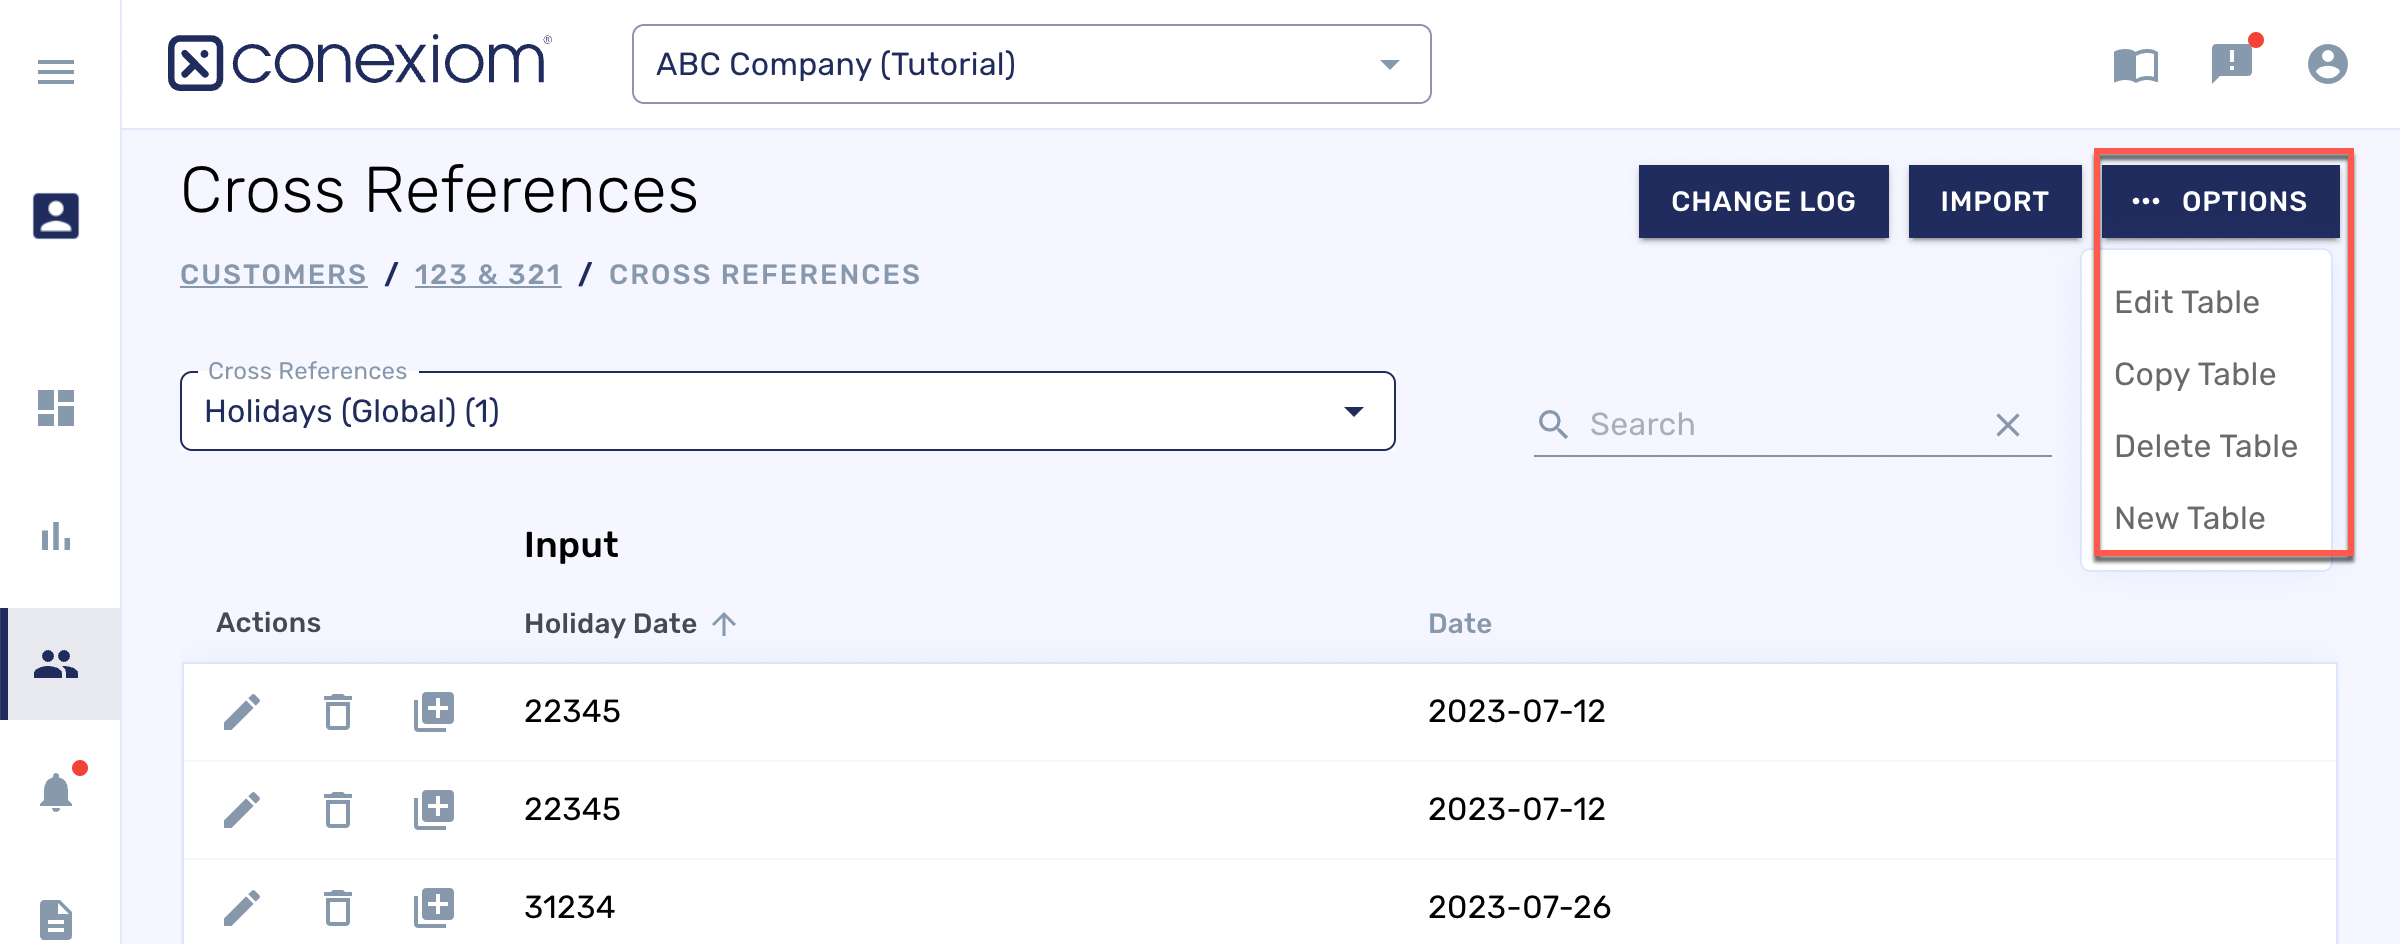Follow the CUSTOMERS breadcrumb link
The height and width of the screenshot is (944, 2400).
272,274
